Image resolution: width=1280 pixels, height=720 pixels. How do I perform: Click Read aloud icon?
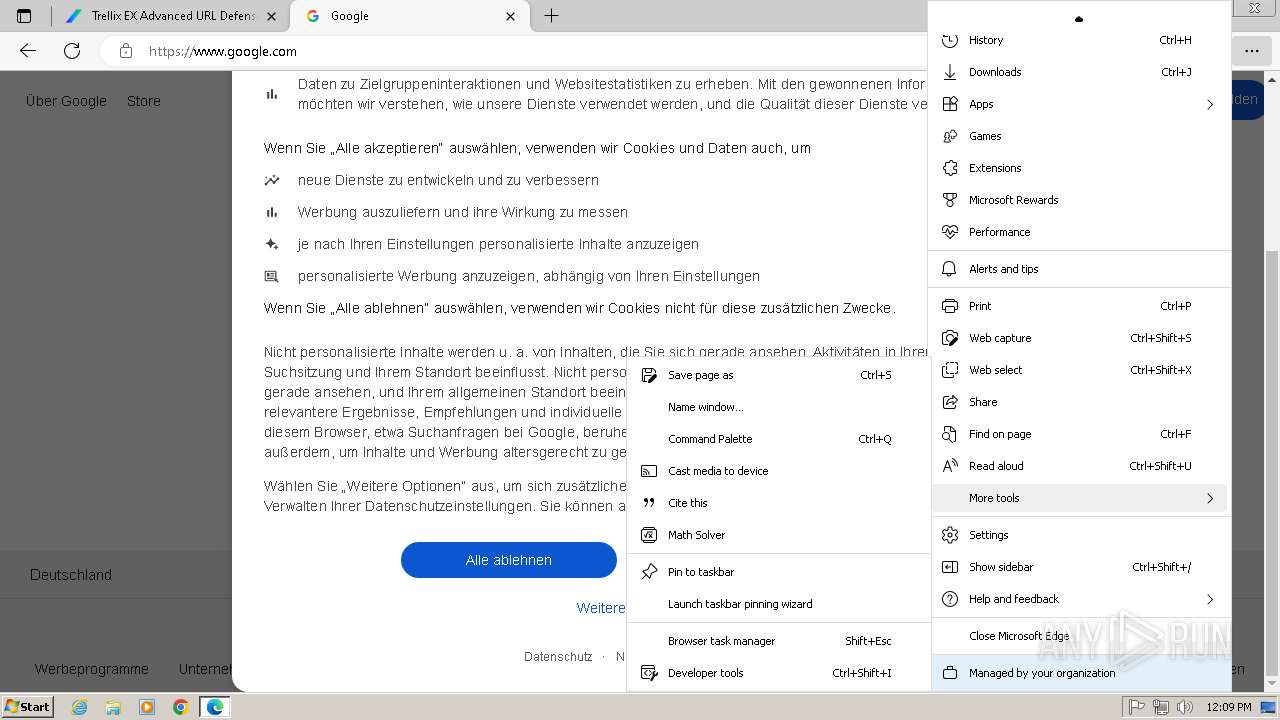pyautogui.click(x=950, y=466)
